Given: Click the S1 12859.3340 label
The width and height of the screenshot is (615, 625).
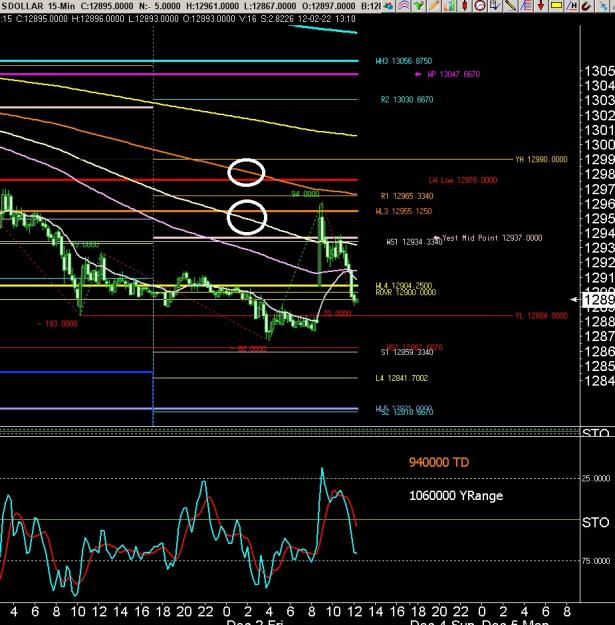Looking at the screenshot, I should (x=407, y=353).
